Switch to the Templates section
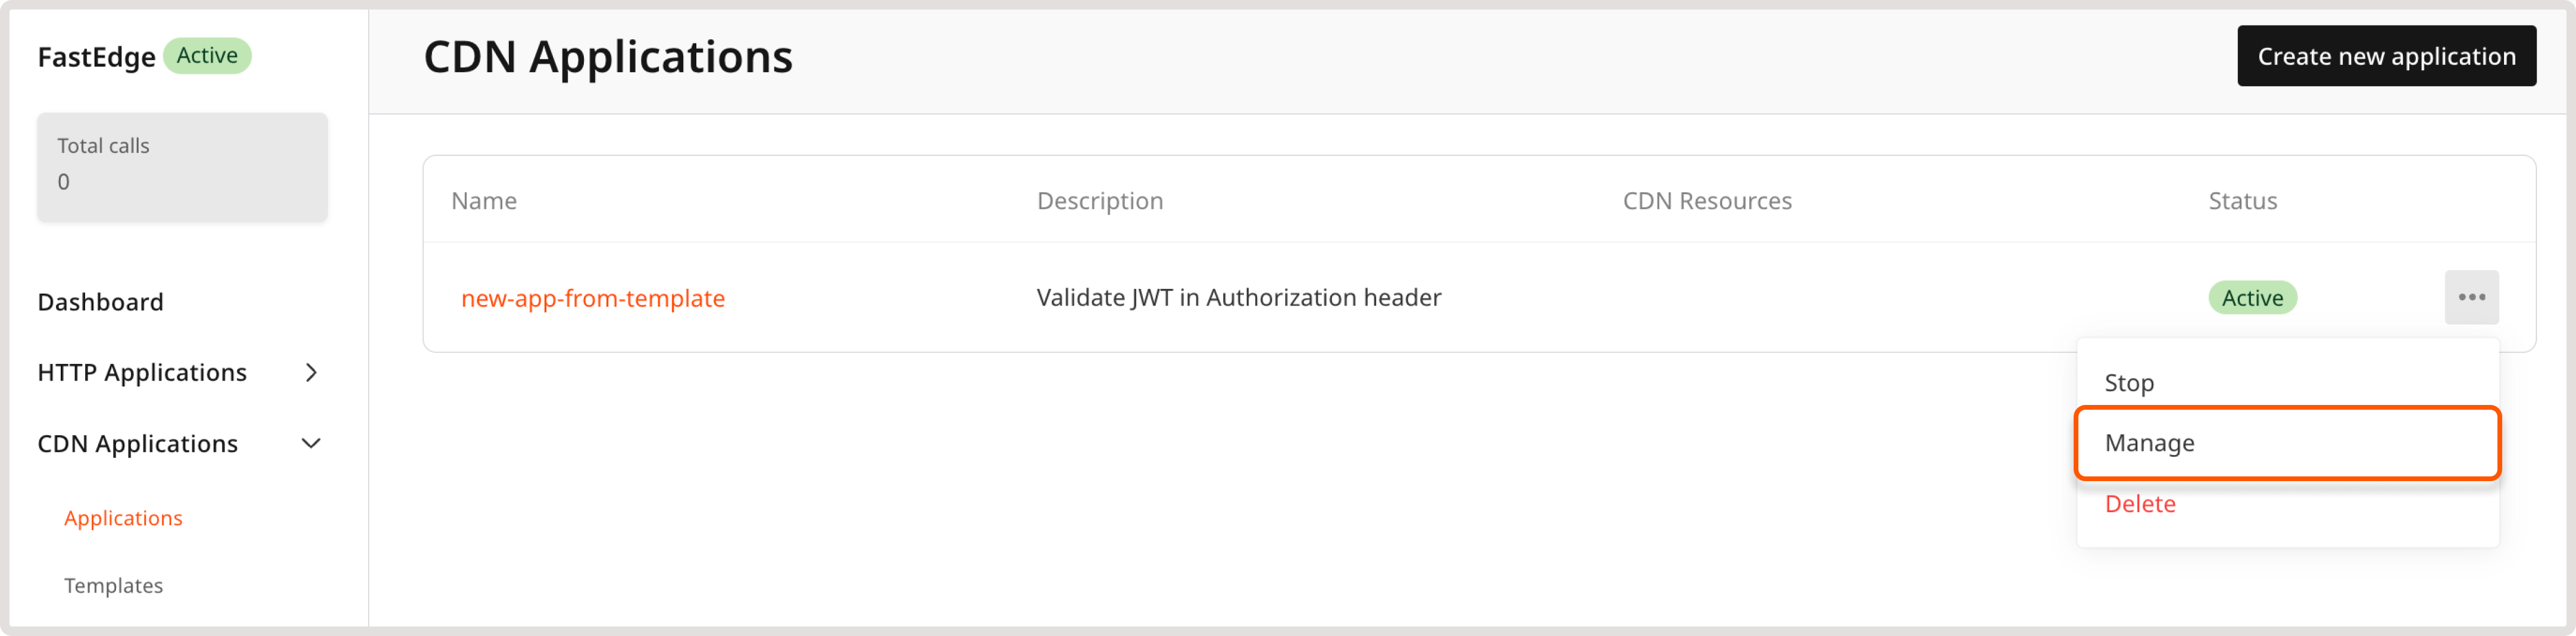Viewport: 2576px width, 636px height. 113,585
